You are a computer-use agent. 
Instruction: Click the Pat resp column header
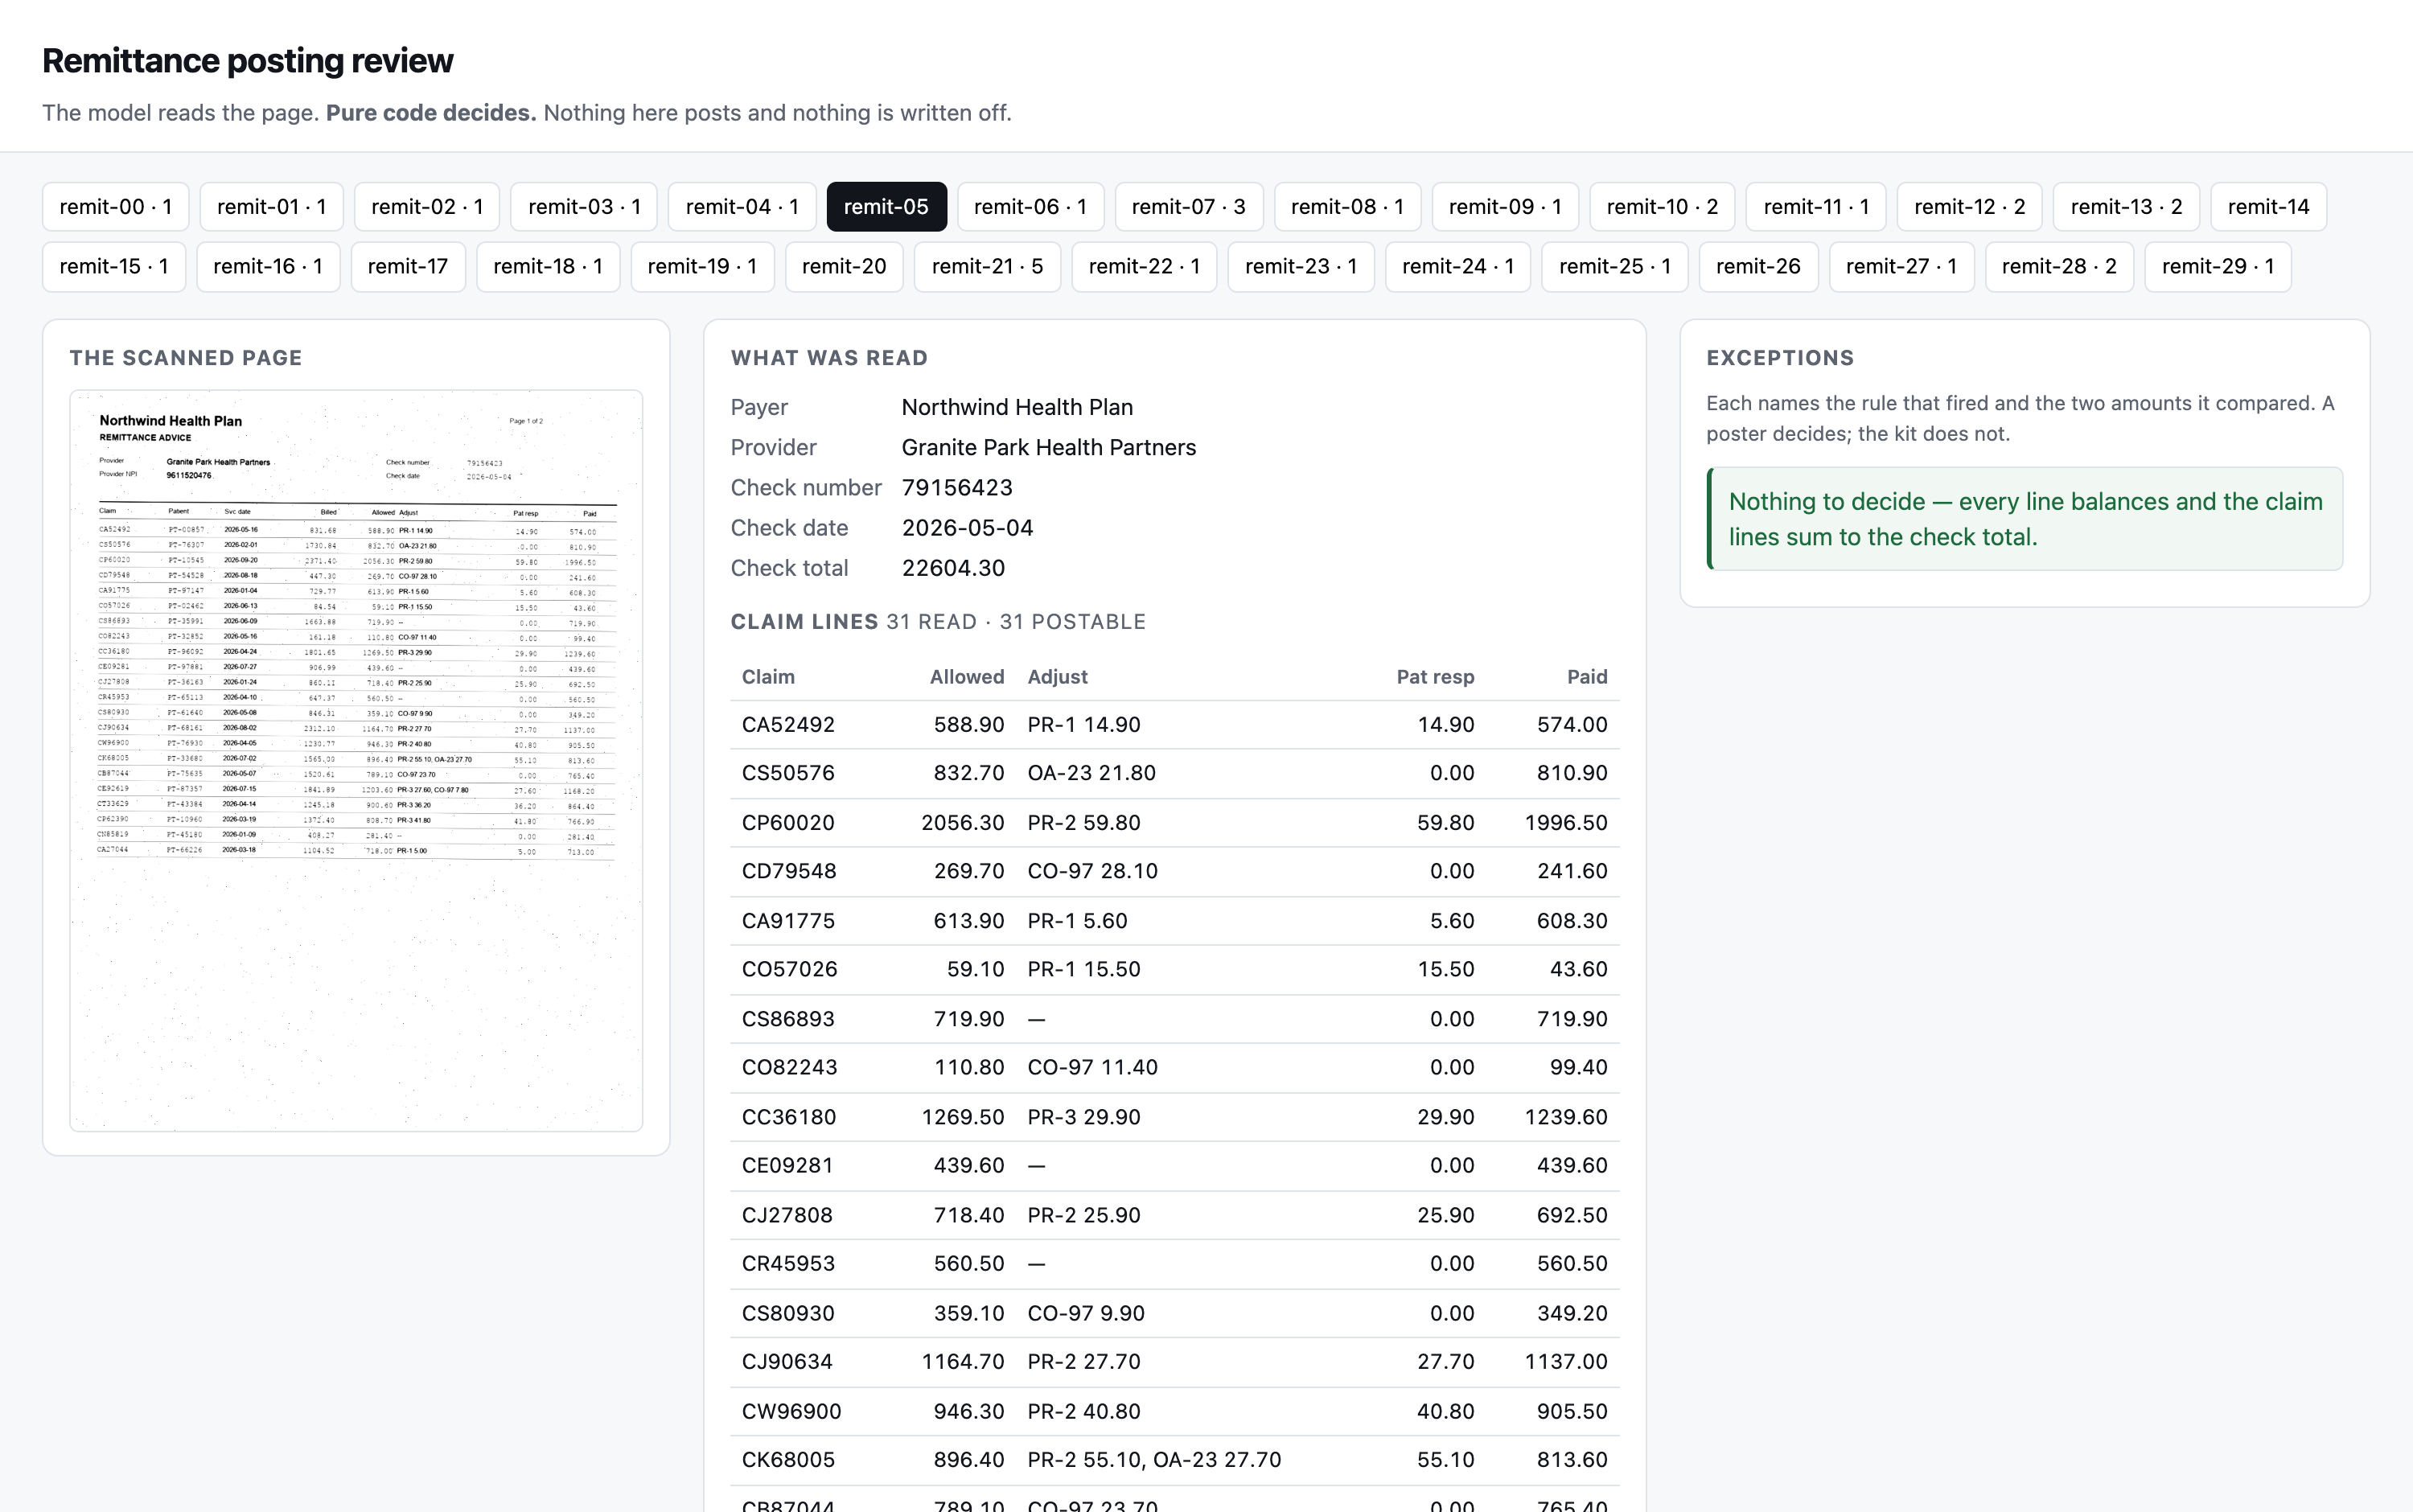click(1435, 677)
